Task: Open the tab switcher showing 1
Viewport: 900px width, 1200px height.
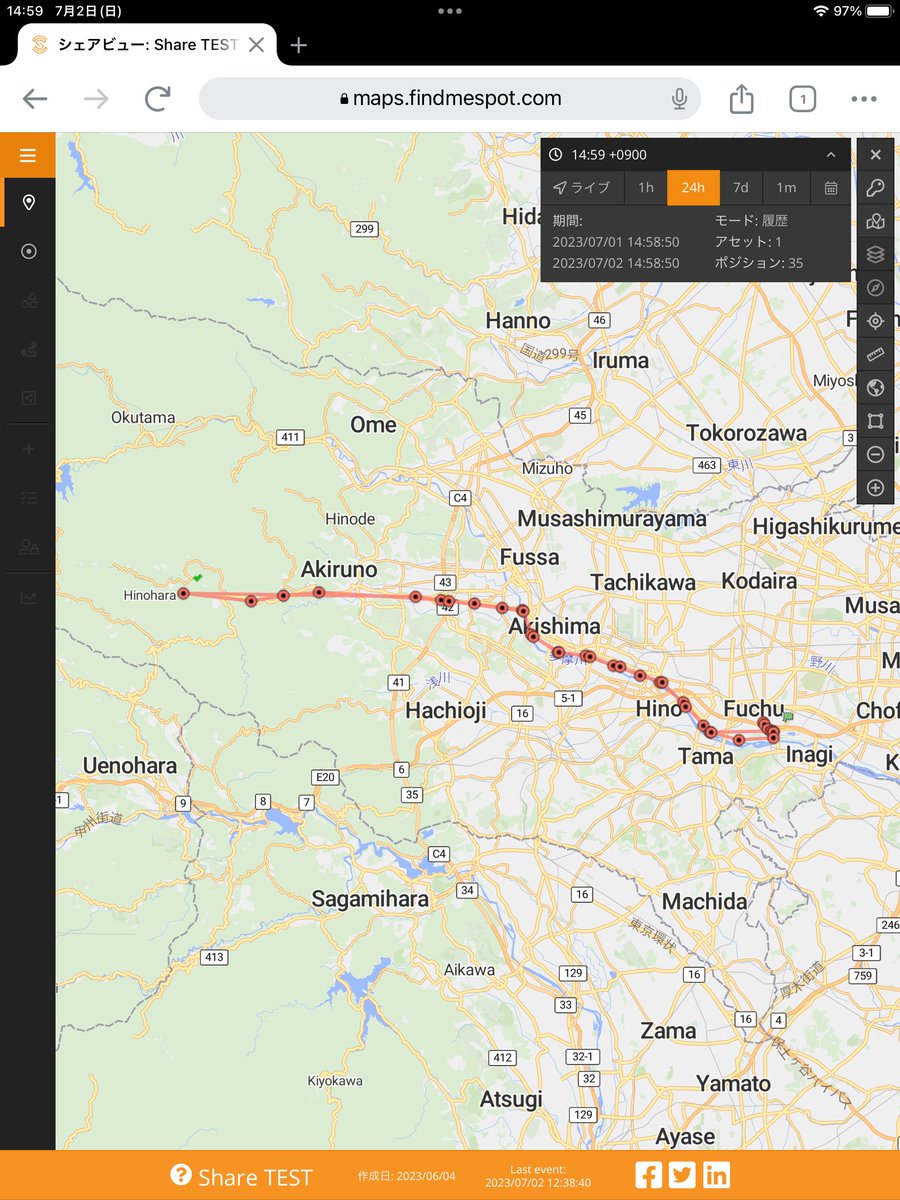Action: [x=802, y=99]
